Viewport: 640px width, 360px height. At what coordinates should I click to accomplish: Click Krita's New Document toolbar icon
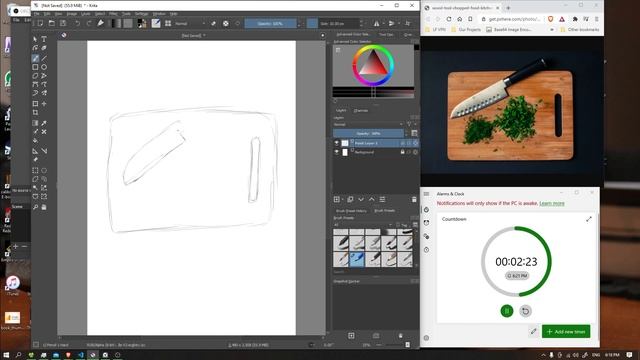pos(40,23)
